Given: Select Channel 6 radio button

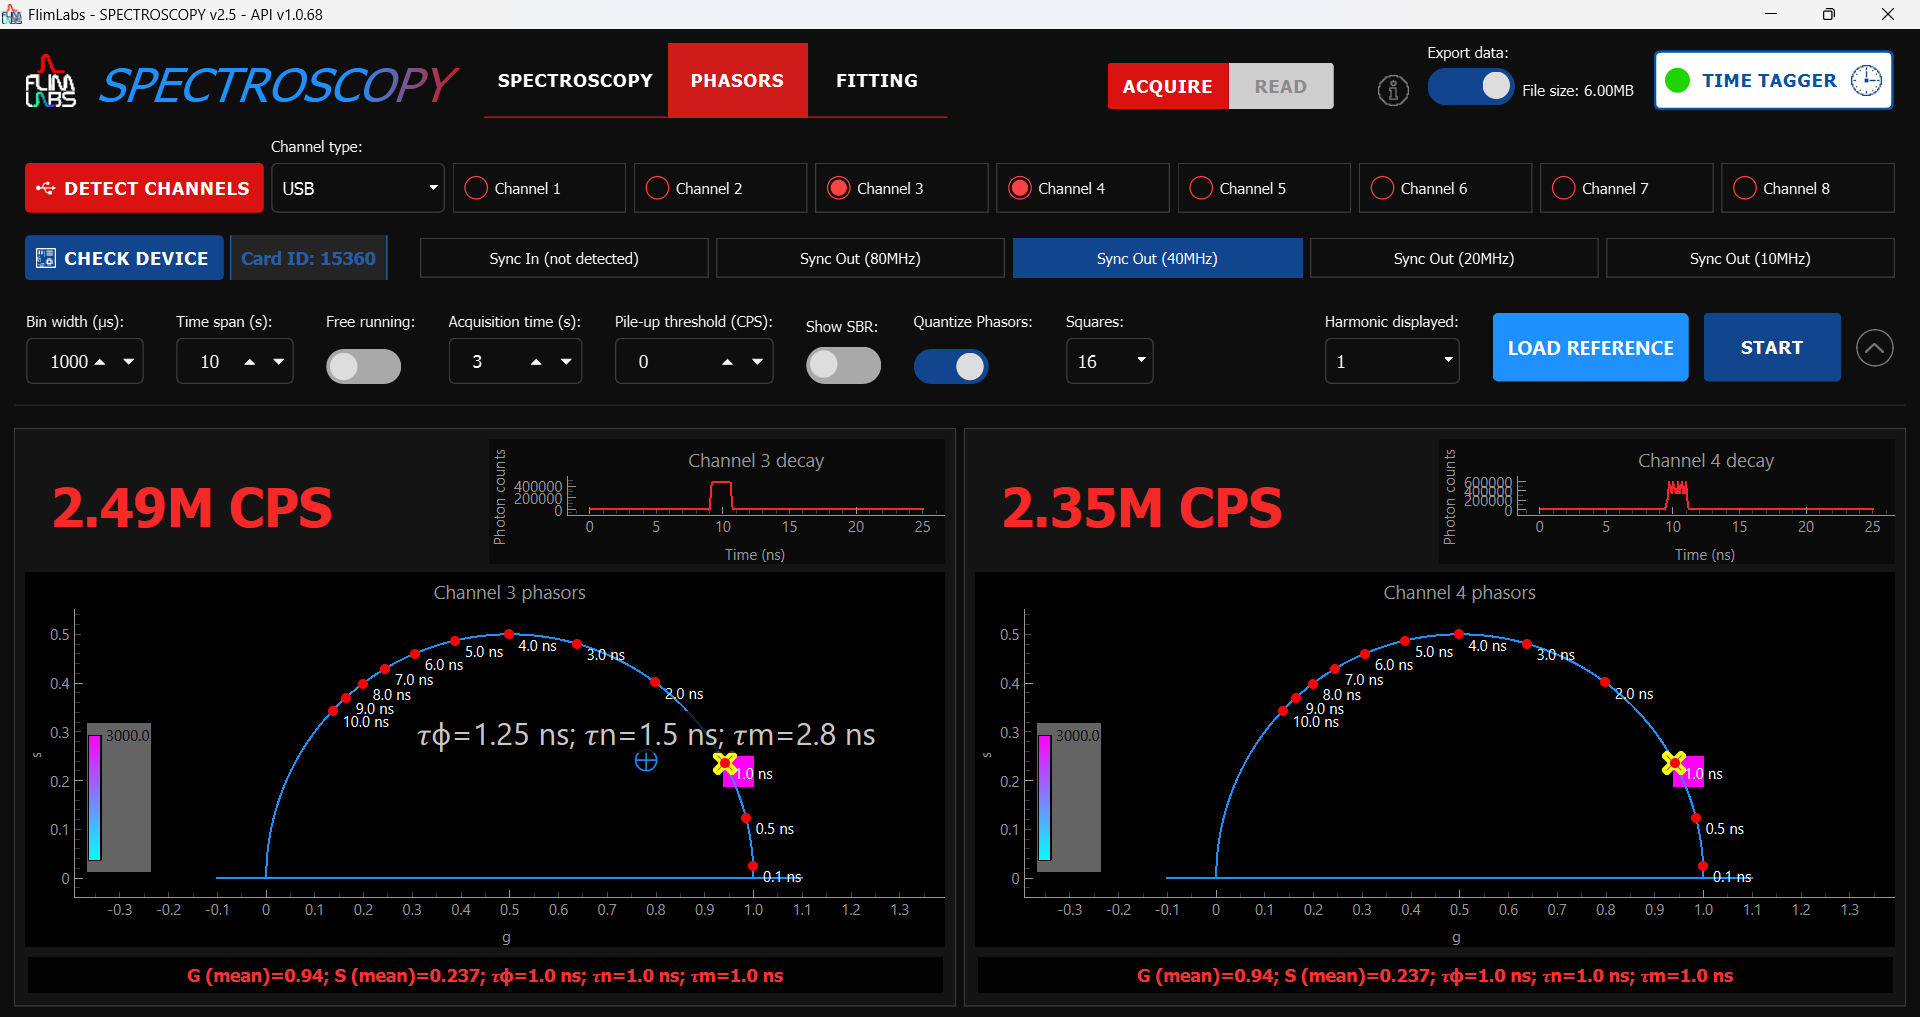Looking at the screenshot, I should tap(1382, 188).
